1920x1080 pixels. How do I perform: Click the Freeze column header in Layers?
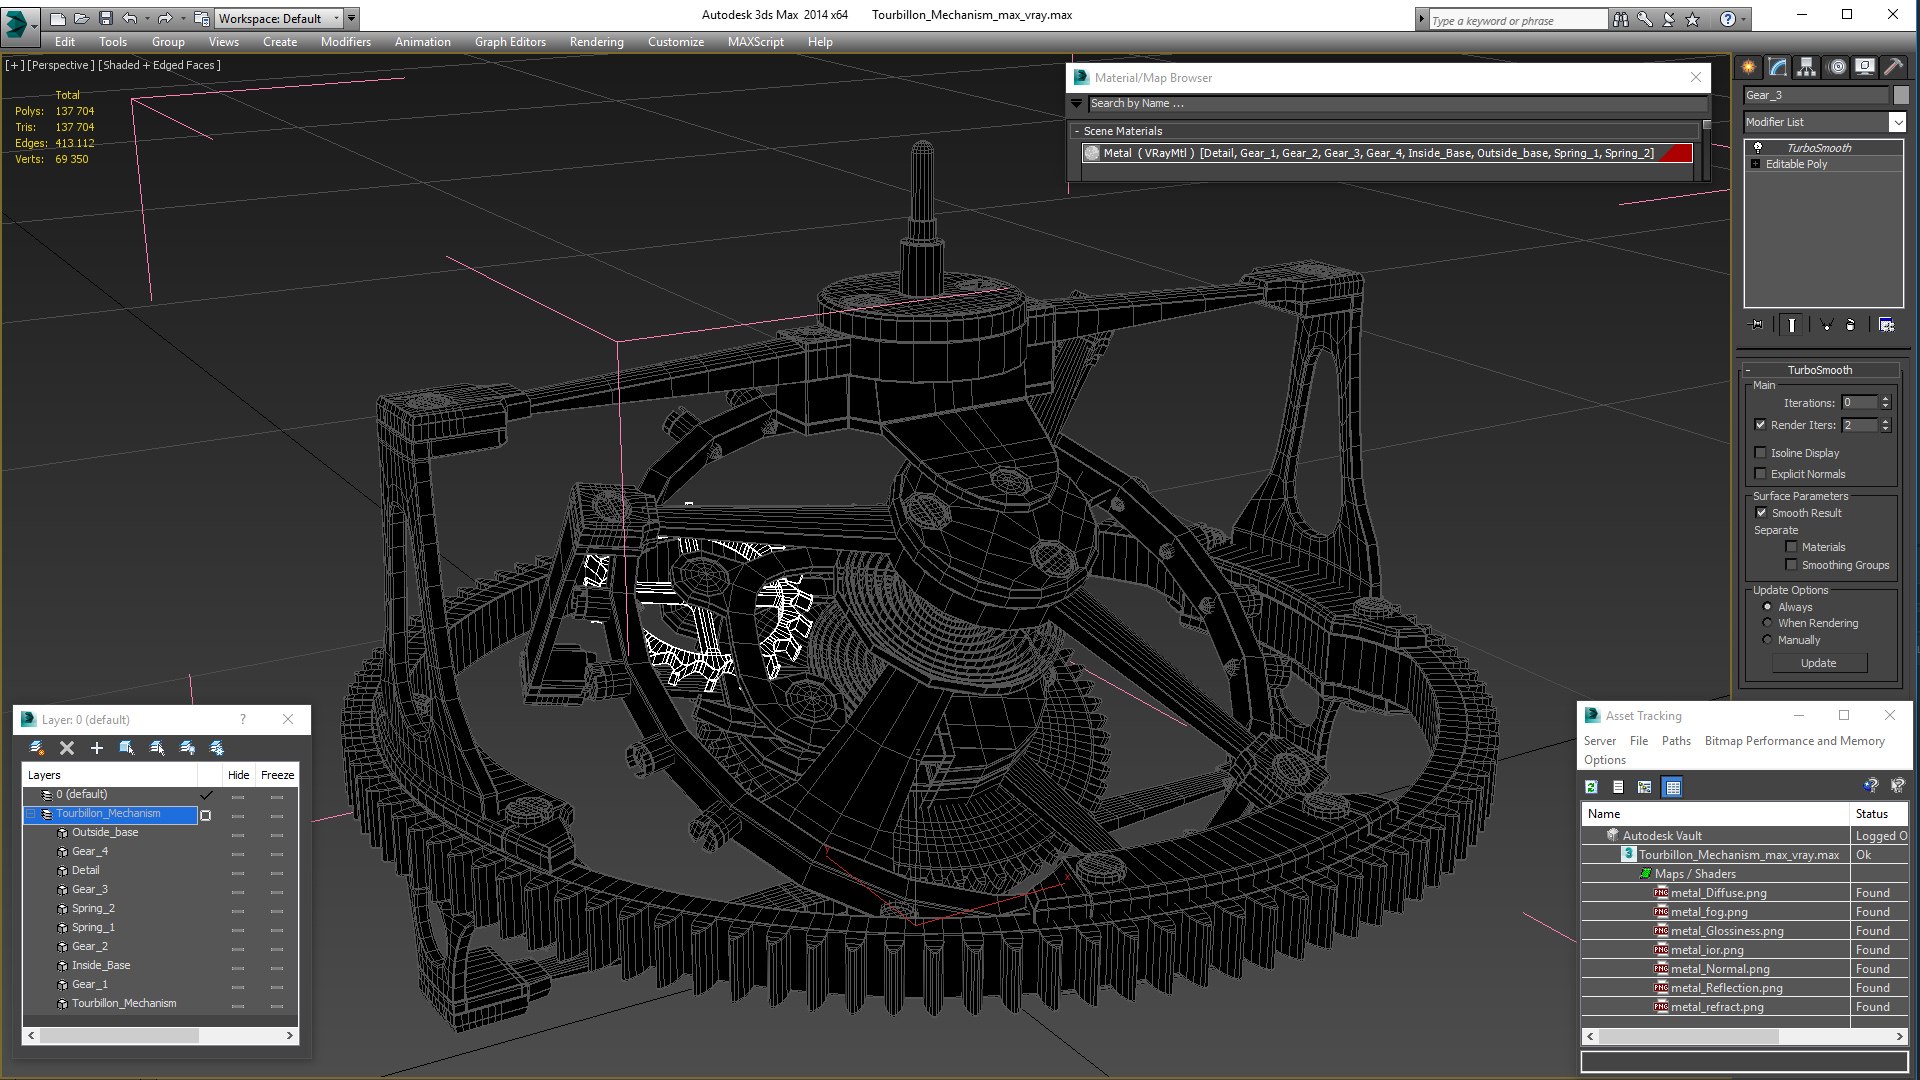click(277, 775)
